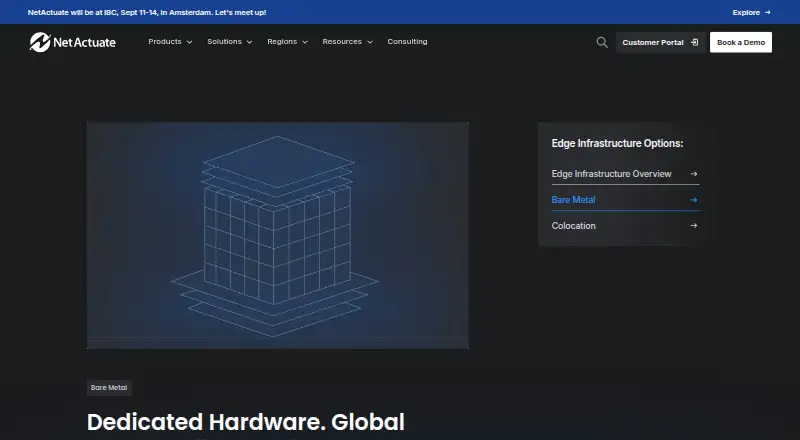This screenshot has height=440, width=800.
Task: Open the Products menu
Action: pyautogui.click(x=170, y=42)
